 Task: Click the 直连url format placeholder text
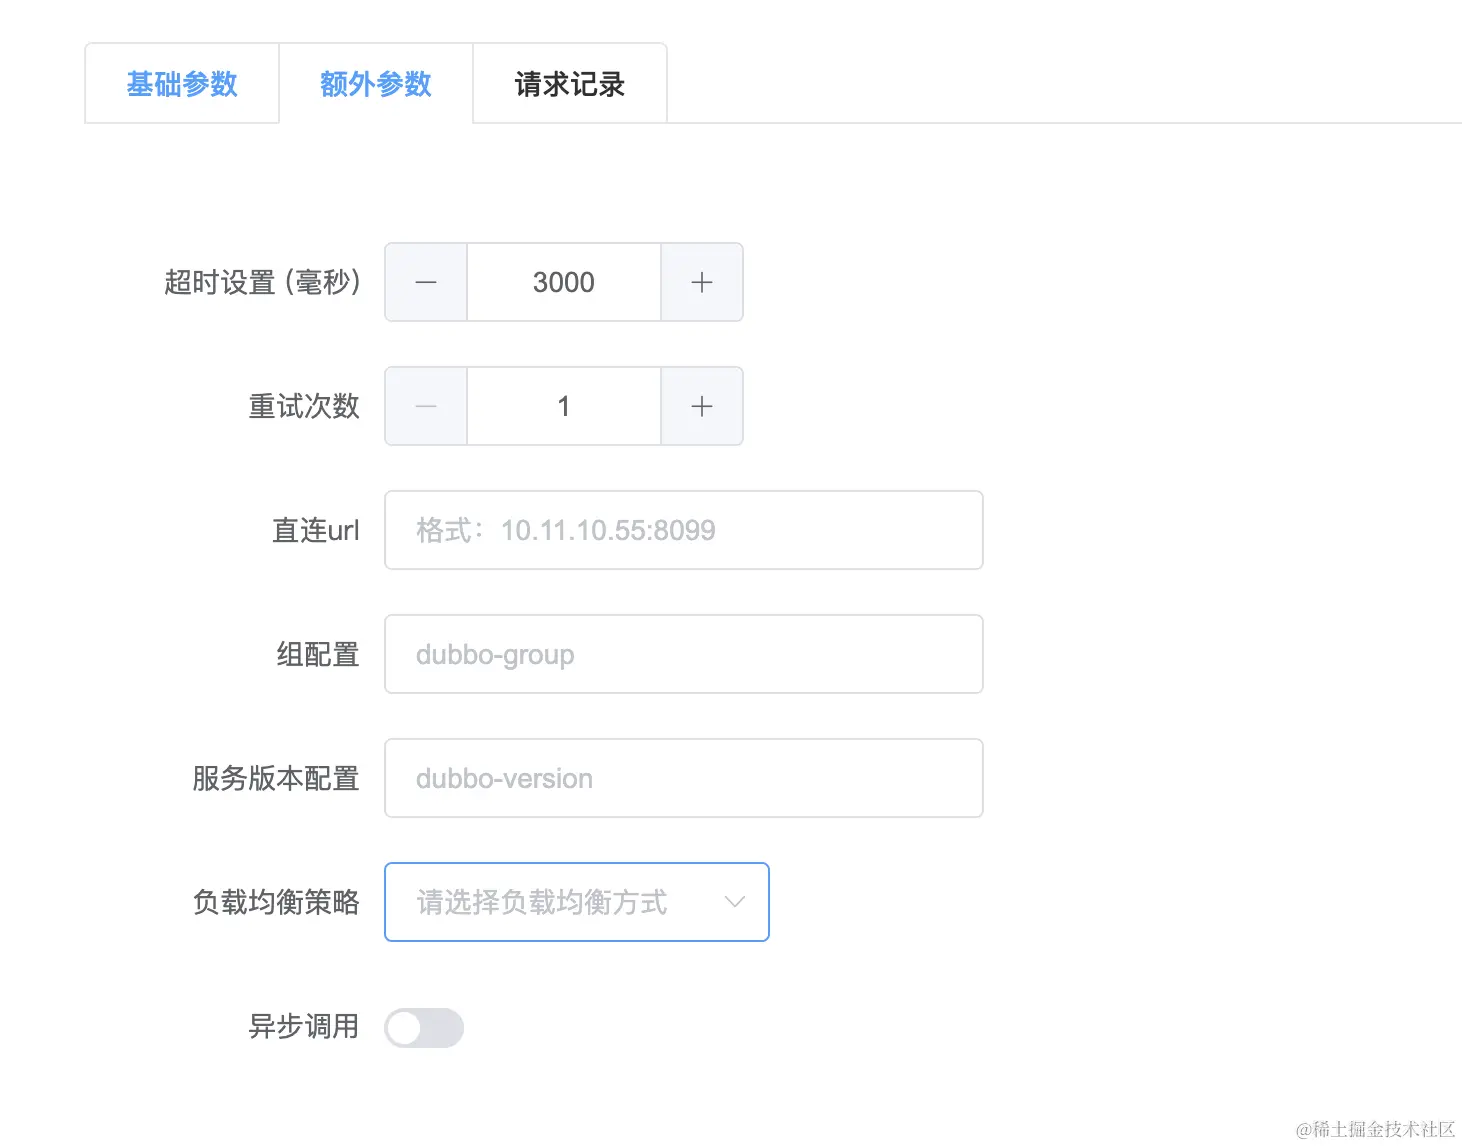click(608, 530)
